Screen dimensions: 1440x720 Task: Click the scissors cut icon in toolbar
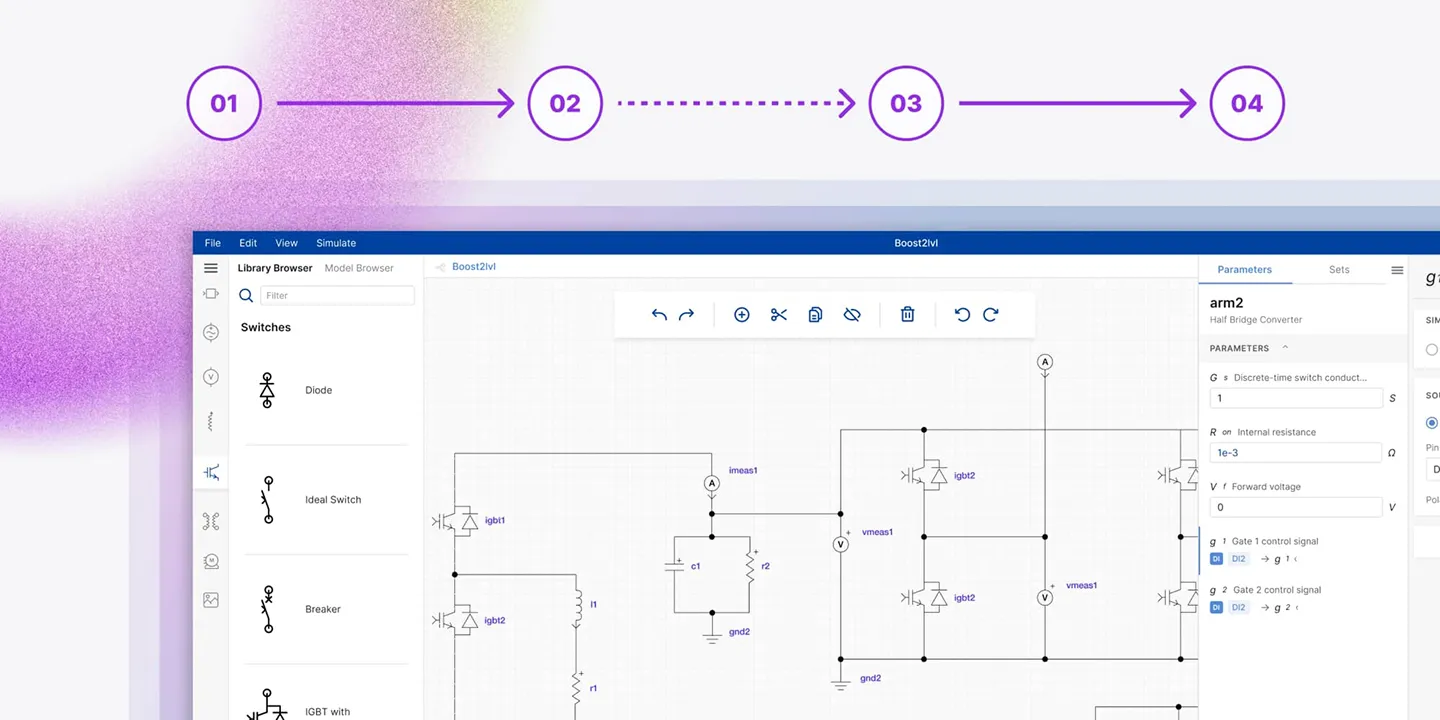click(x=779, y=314)
